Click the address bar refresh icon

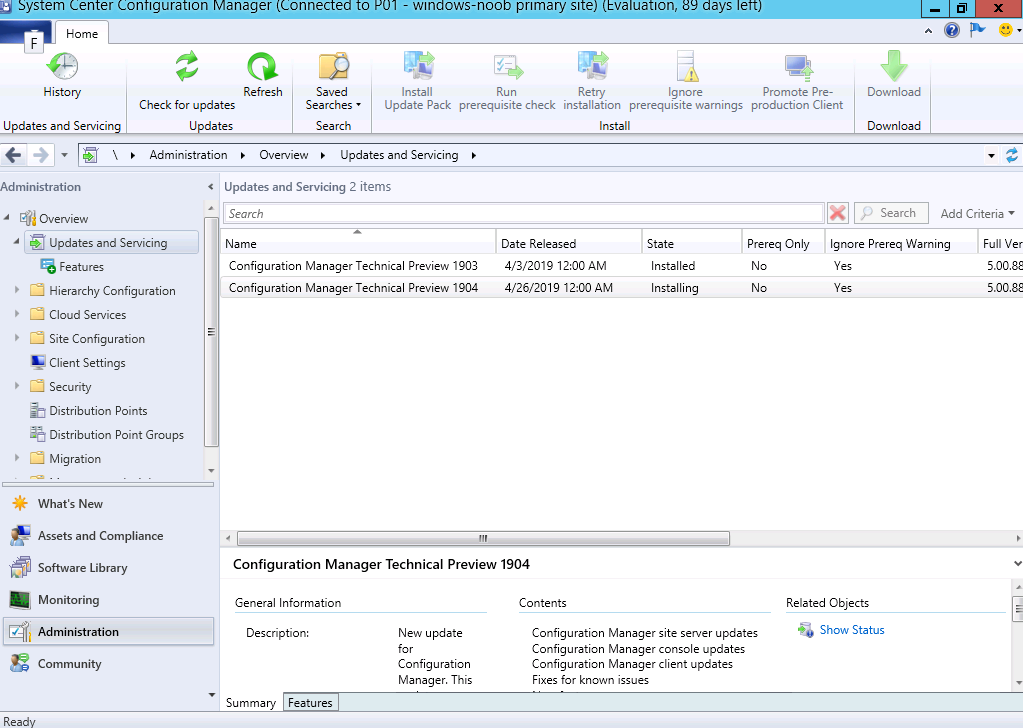(1012, 155)
